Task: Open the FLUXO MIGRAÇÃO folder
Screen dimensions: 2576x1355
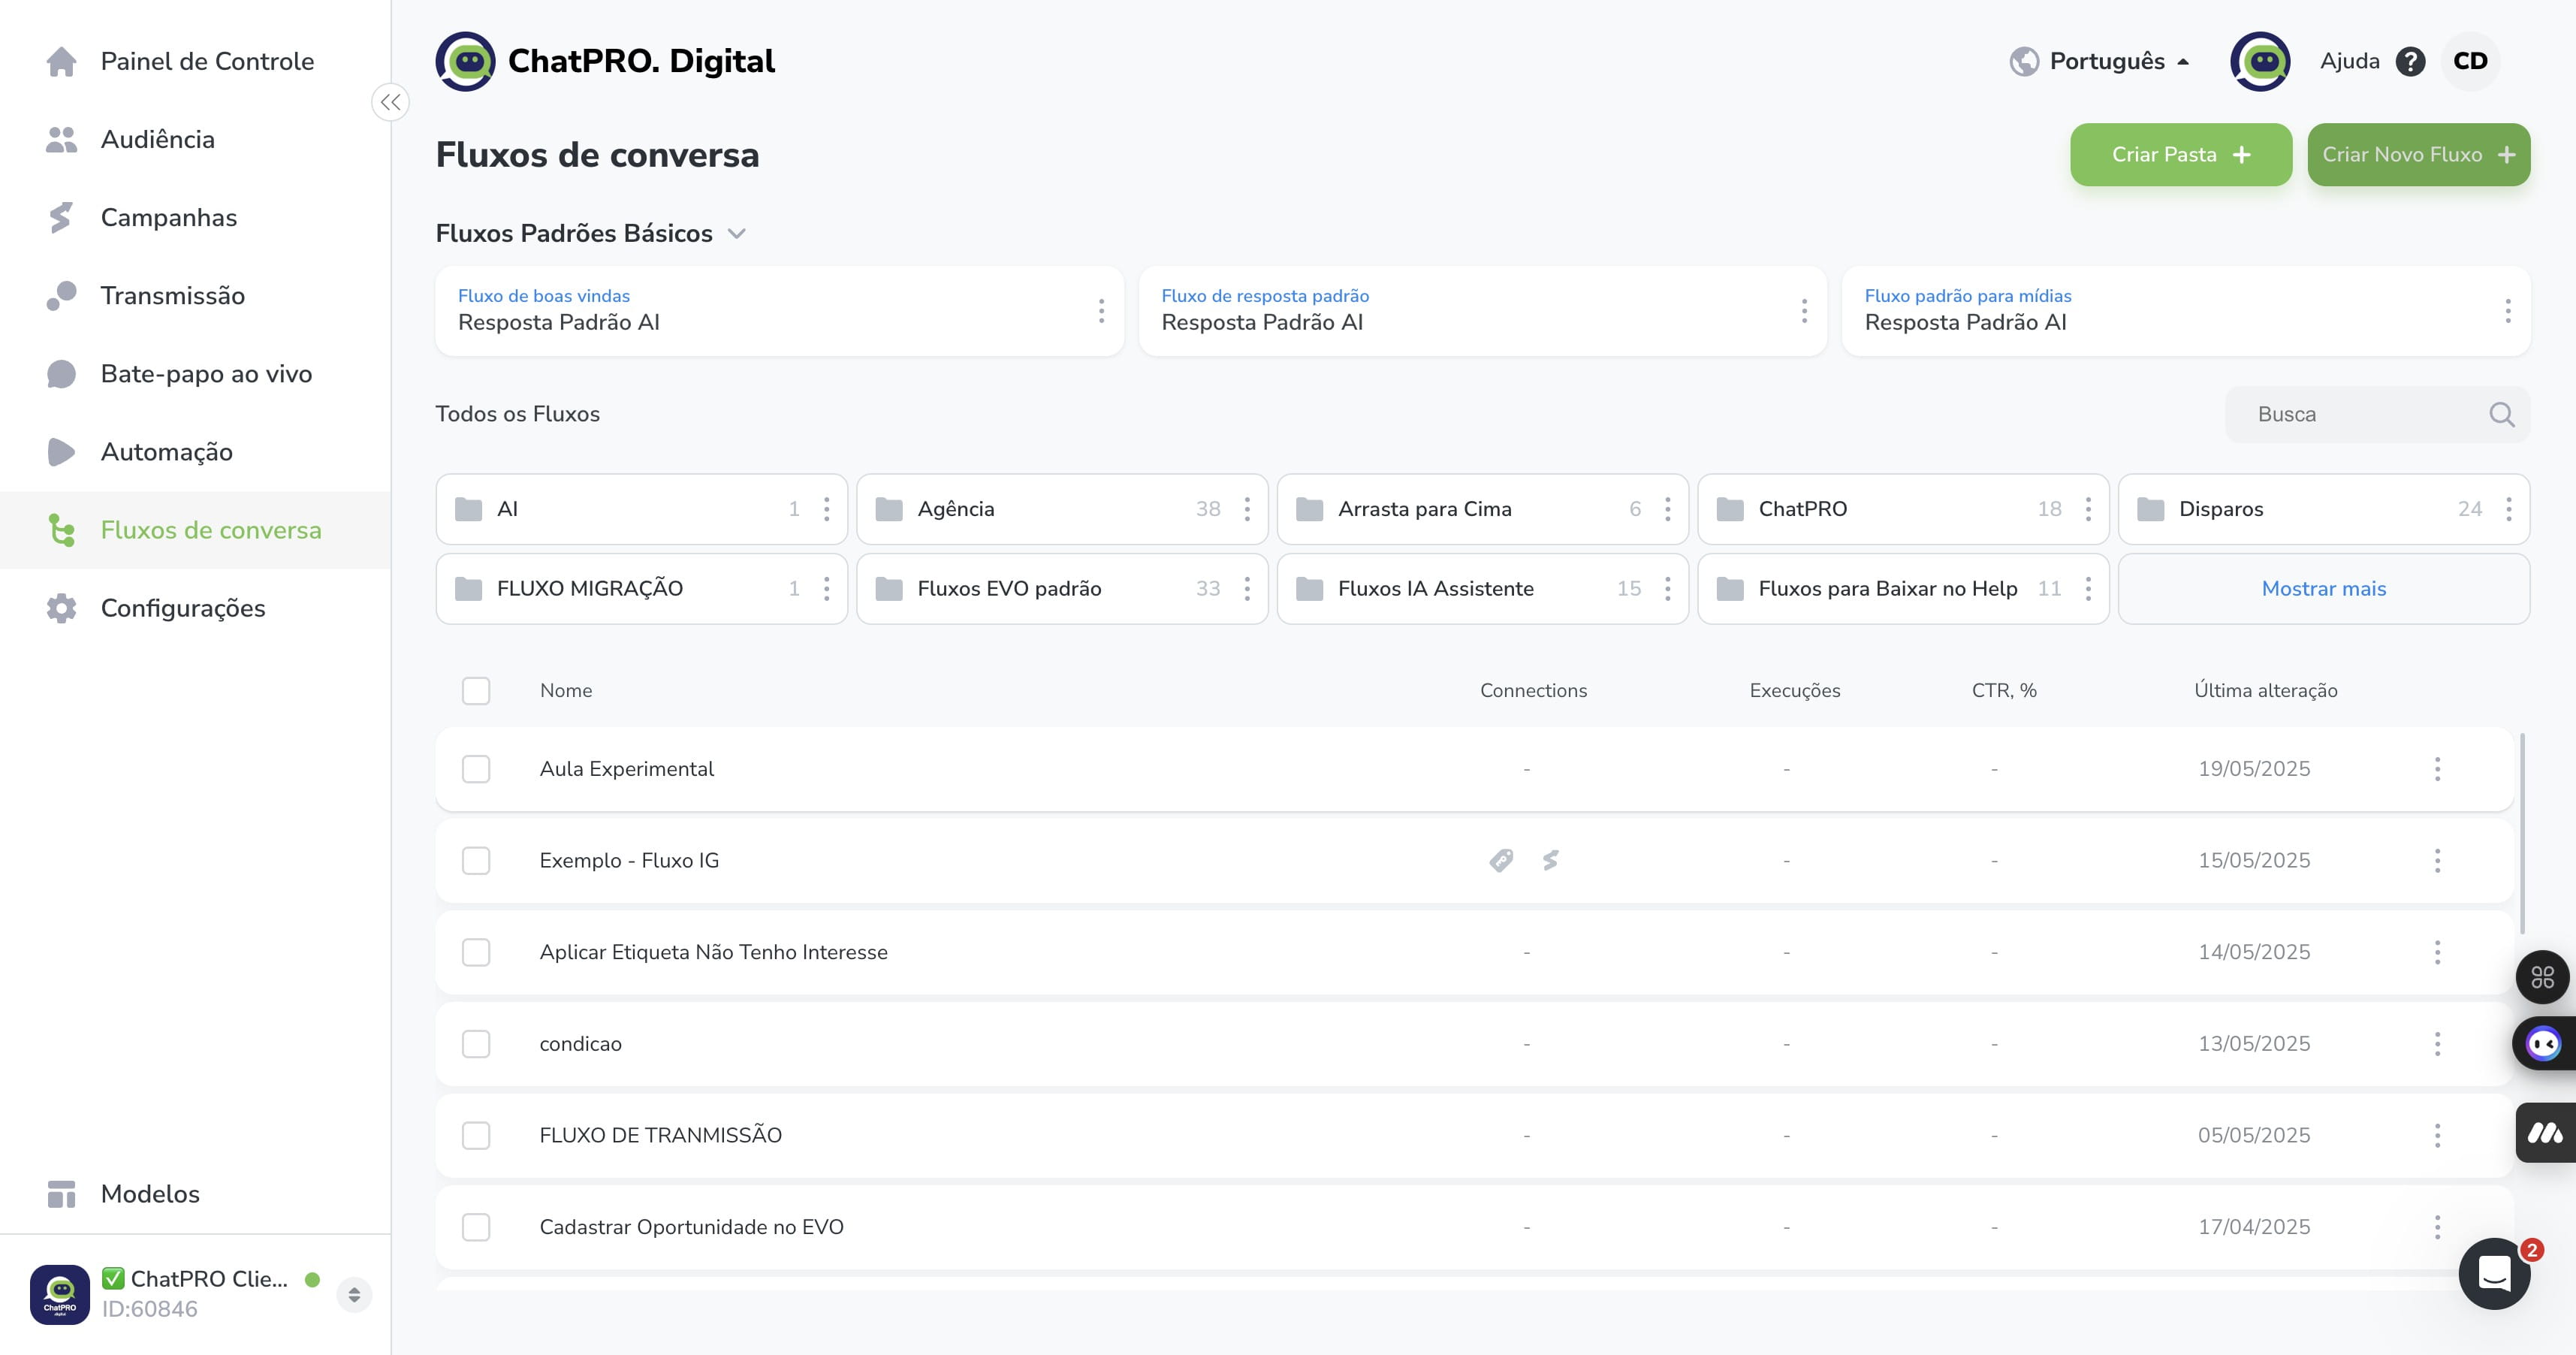Action: click(641, 589)
